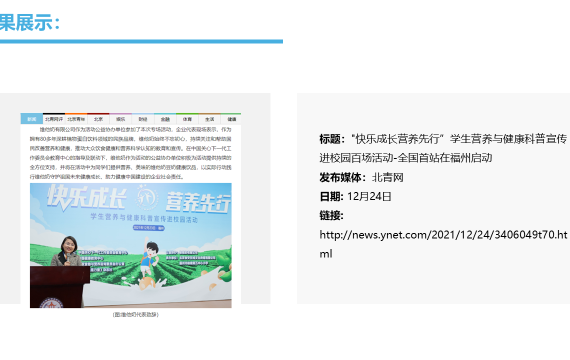Click the 12月24日 date text
This screenshot has width=570, height=360.
(x=369, y=196)
